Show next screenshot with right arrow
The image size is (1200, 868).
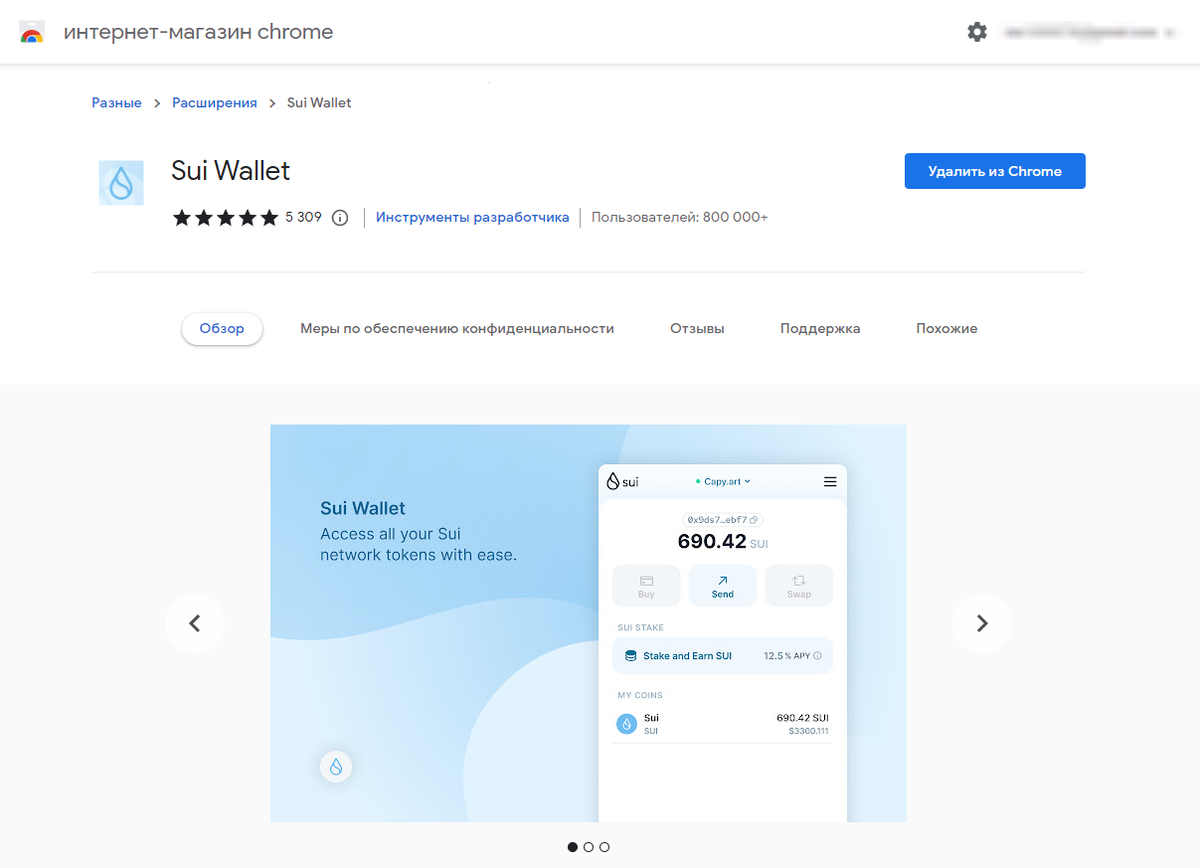pos(982,623)
